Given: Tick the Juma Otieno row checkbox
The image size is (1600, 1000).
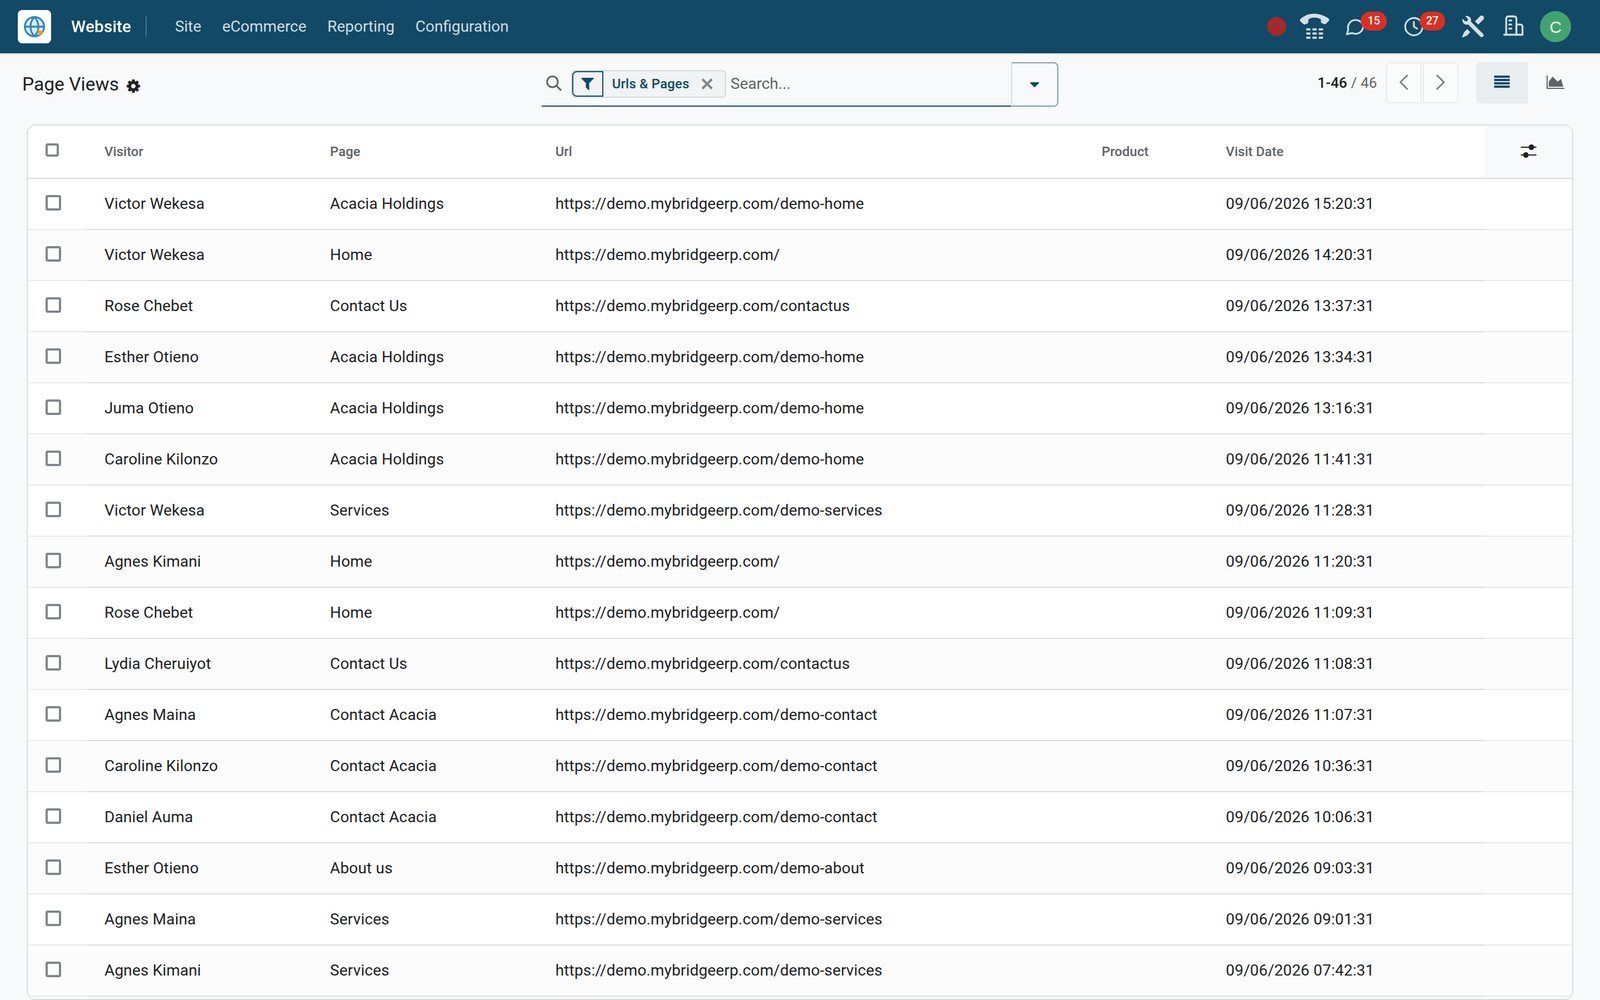Looking at the screenshot, I should 53,407.
